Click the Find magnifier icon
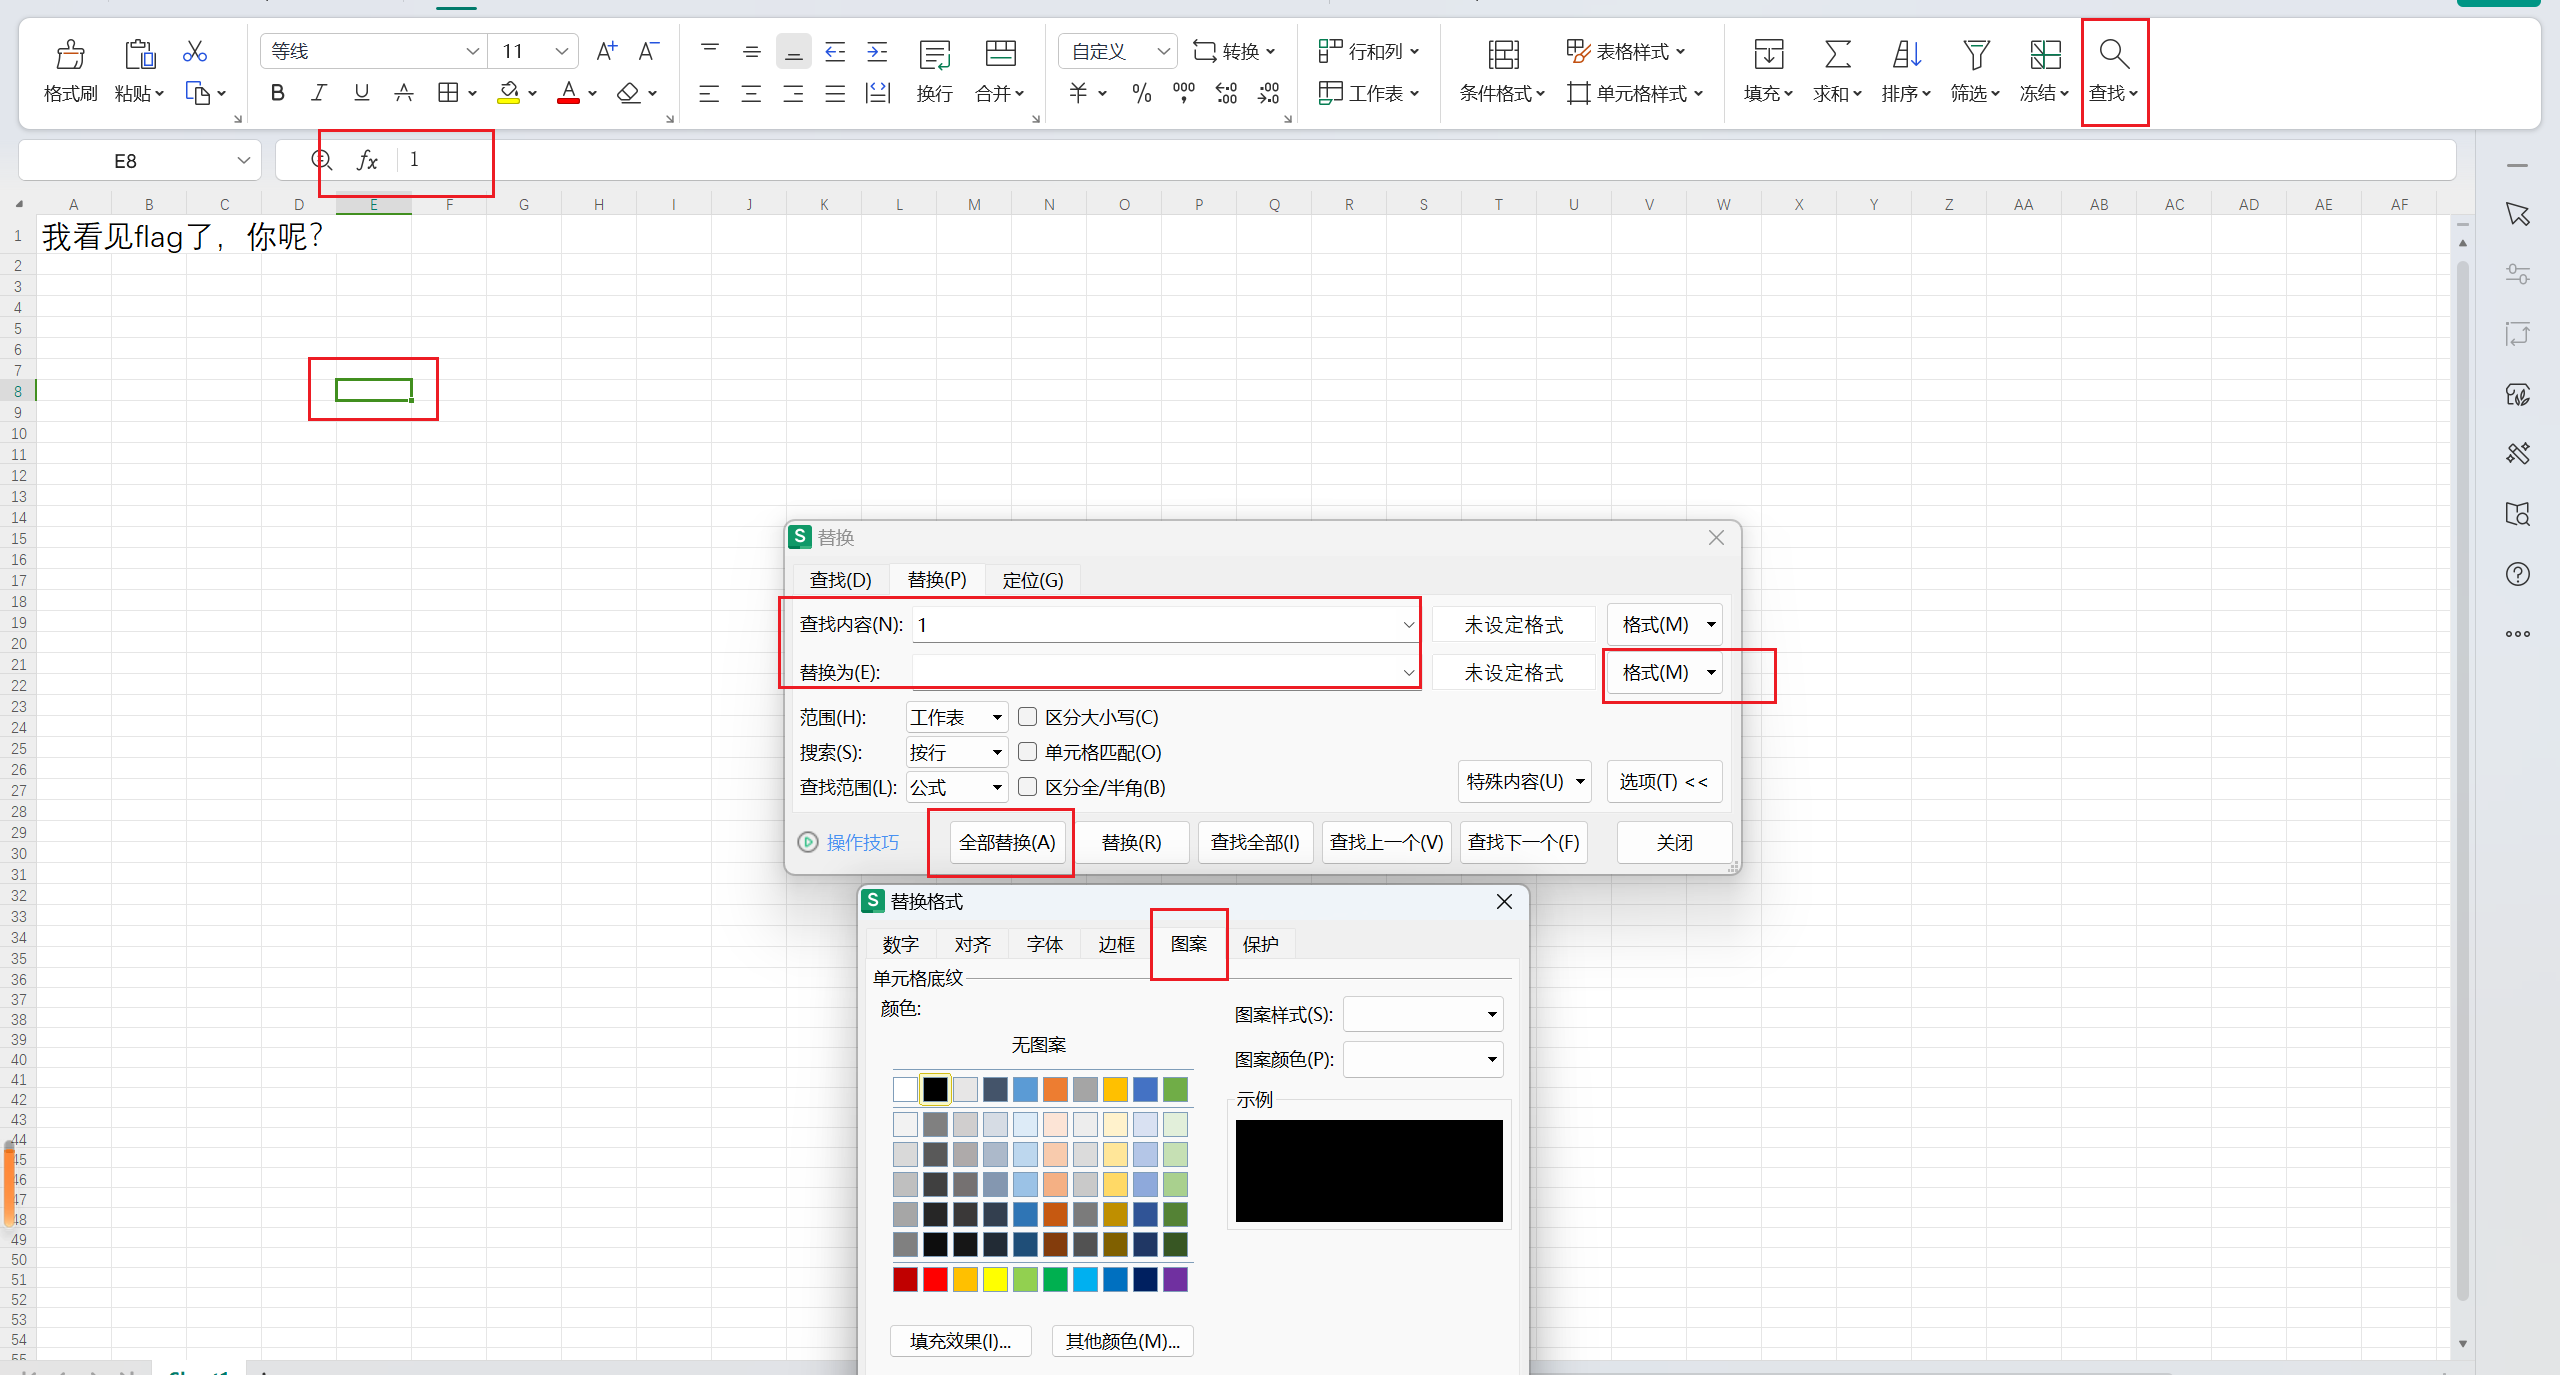 click(x=2113, y=53)
